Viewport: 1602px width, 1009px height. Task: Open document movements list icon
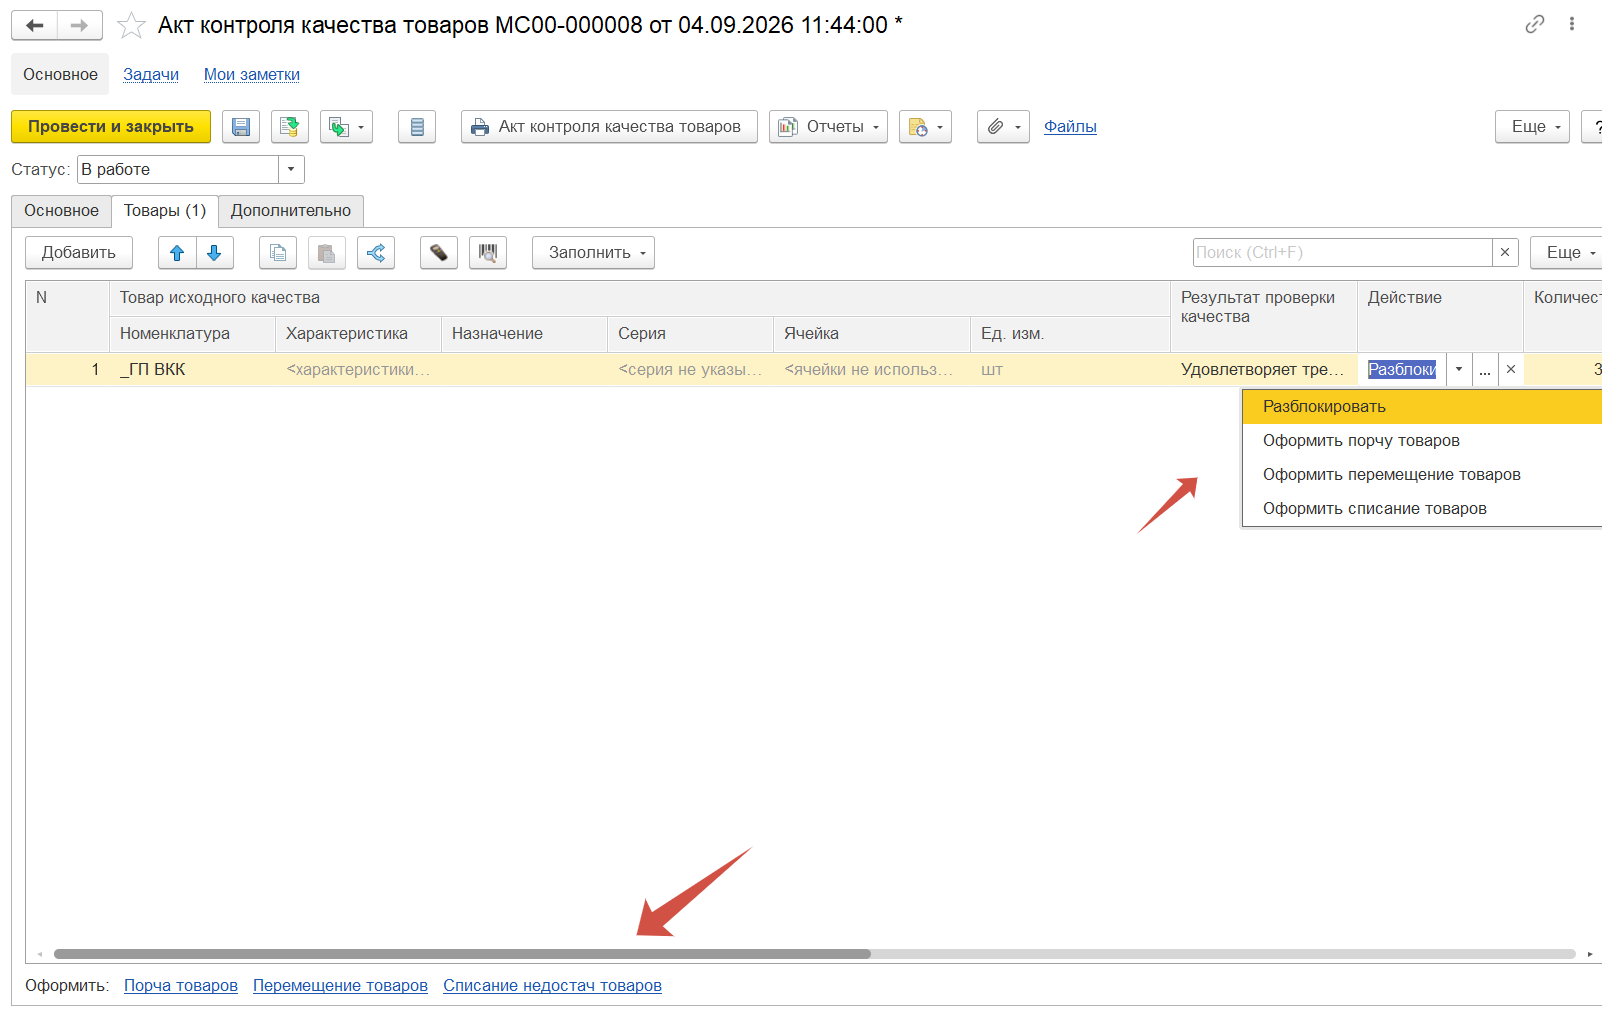coord(417,127)
